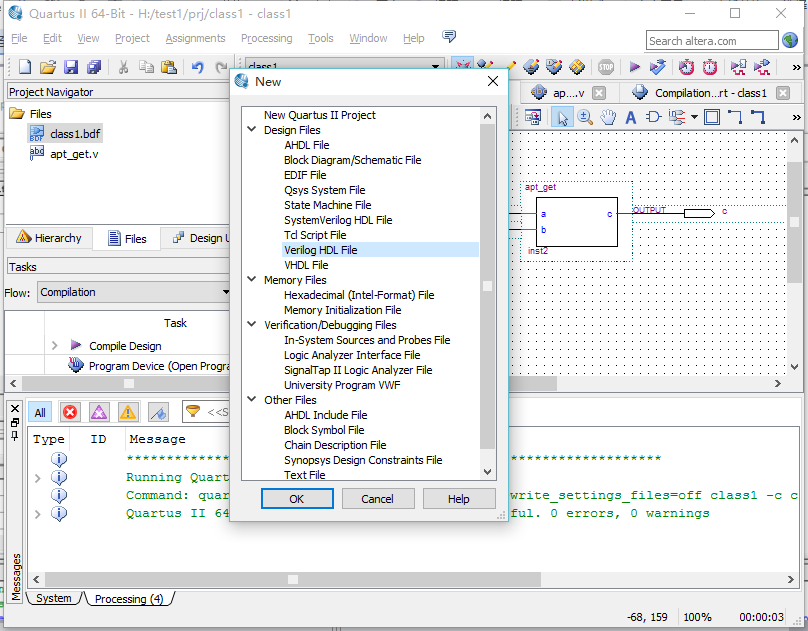Open the Pin tool dropdown arrow
Screen dimensions: 808x631
694,117
